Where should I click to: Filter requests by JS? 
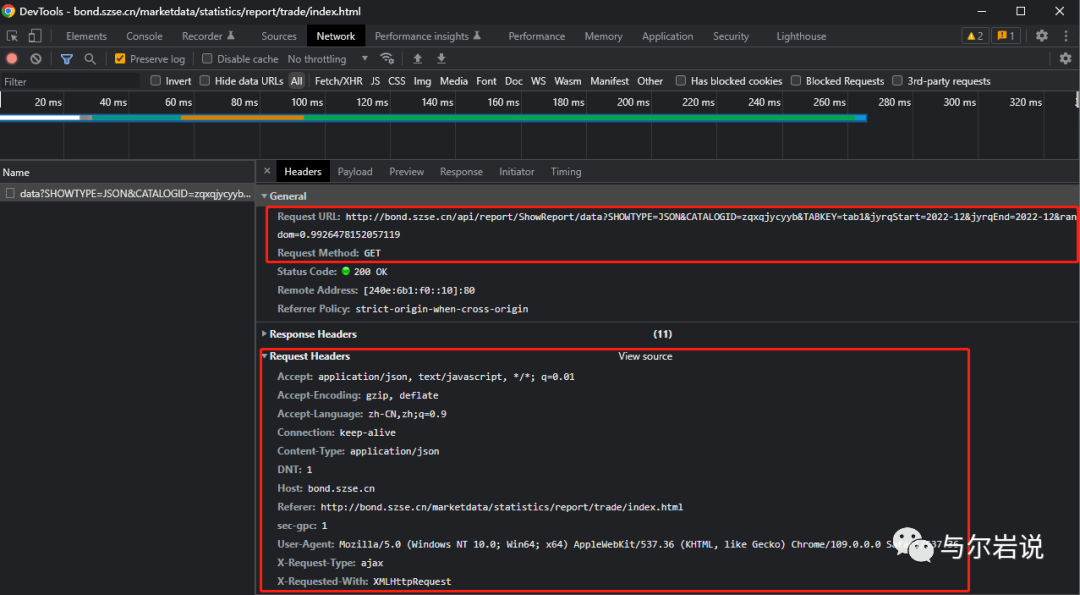pyautogui.click(x=375, y=81)
